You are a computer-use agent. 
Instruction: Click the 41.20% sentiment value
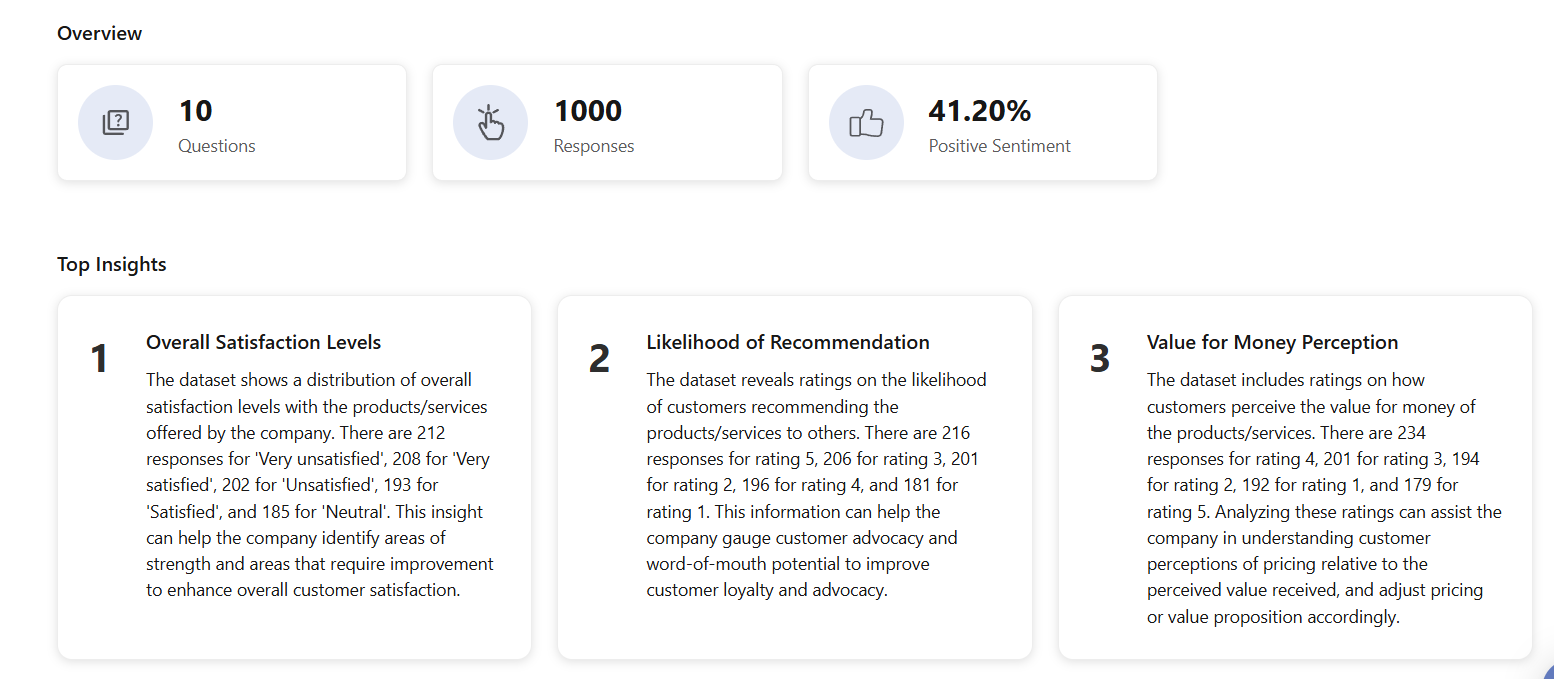(980, 111)
